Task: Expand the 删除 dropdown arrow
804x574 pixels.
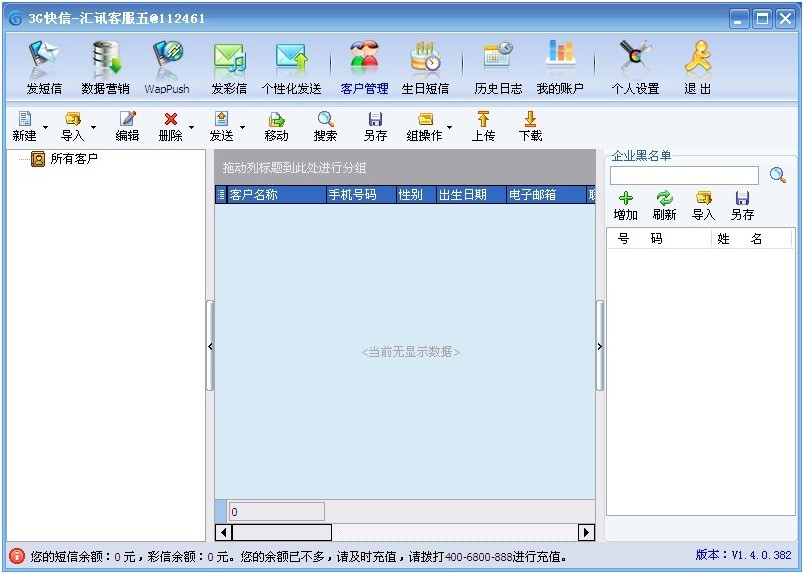Action: click(191, 127)
